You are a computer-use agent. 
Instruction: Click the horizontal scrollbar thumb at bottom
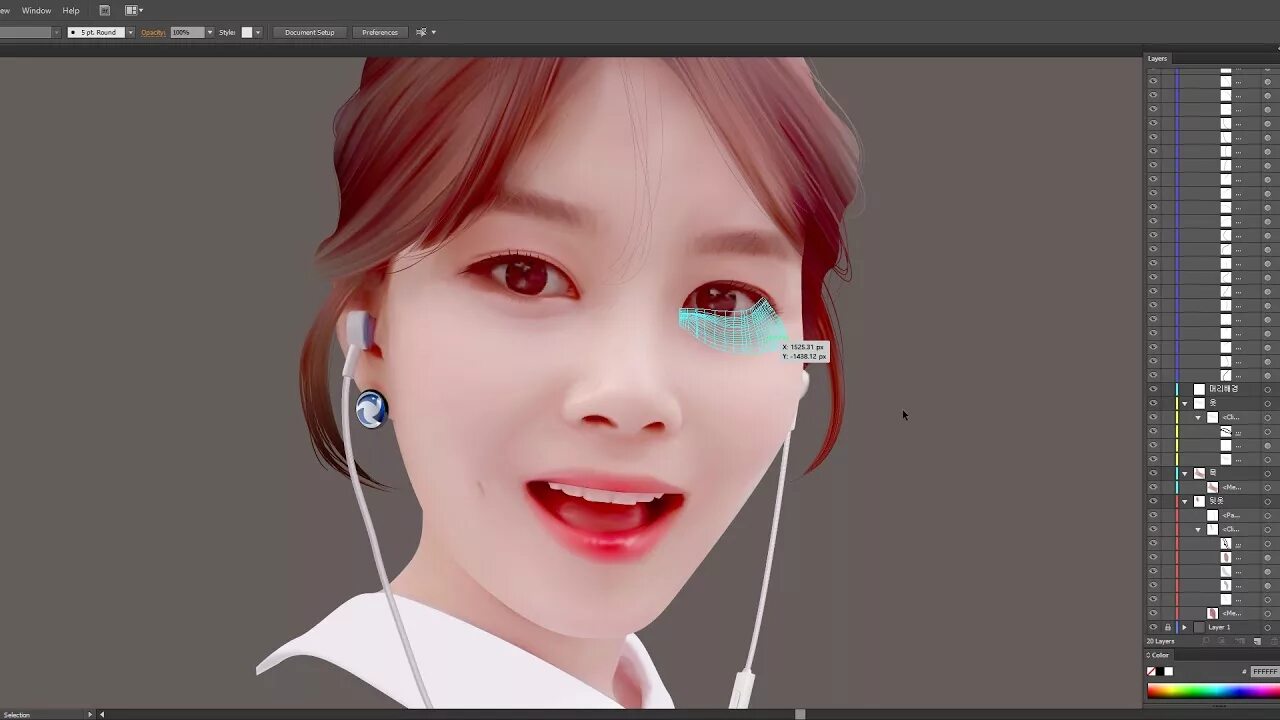click(800, 714)
